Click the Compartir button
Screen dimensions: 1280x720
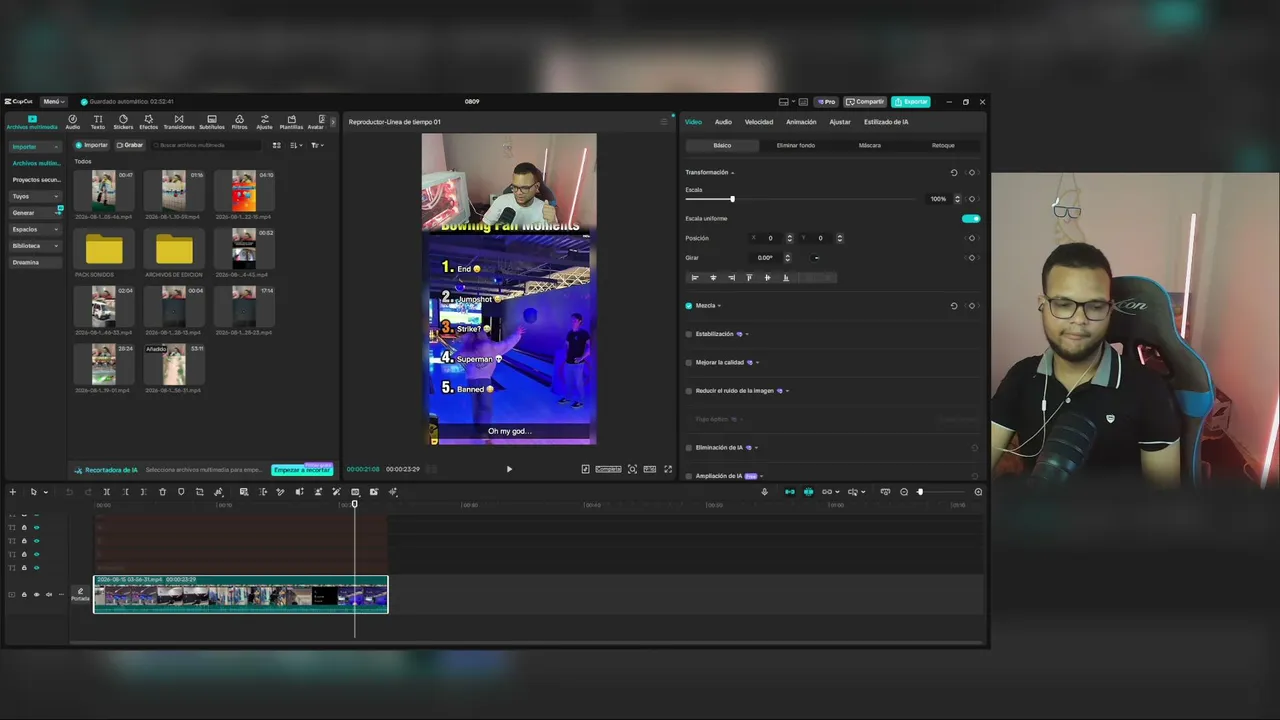coord(866,102)
